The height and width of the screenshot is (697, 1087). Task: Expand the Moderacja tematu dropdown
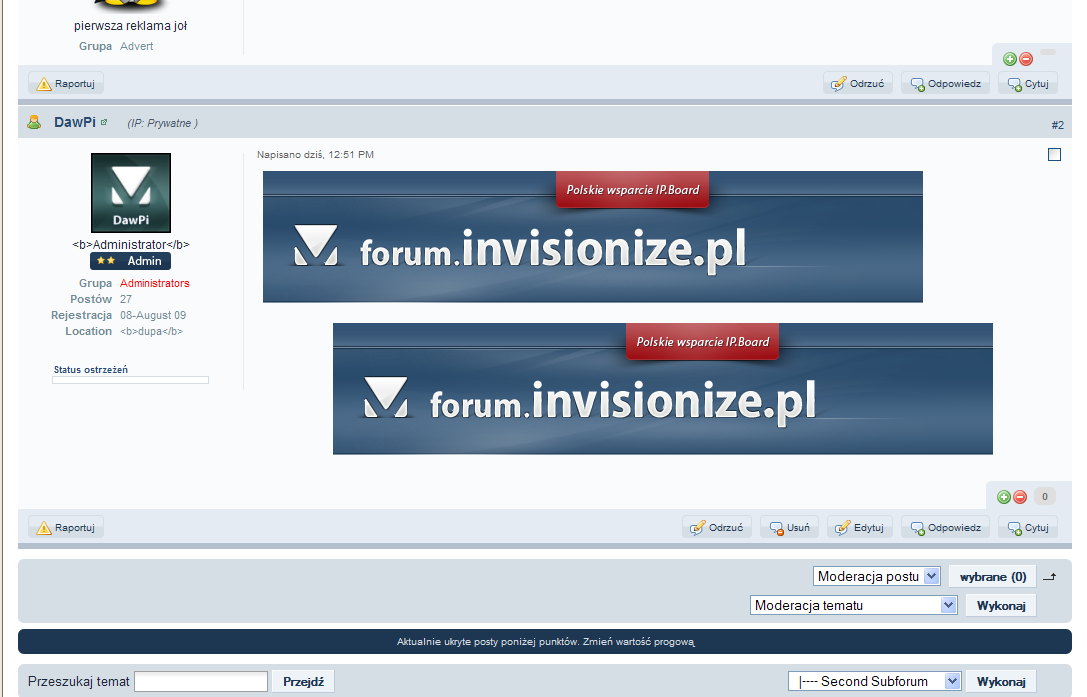coord(853,605)
